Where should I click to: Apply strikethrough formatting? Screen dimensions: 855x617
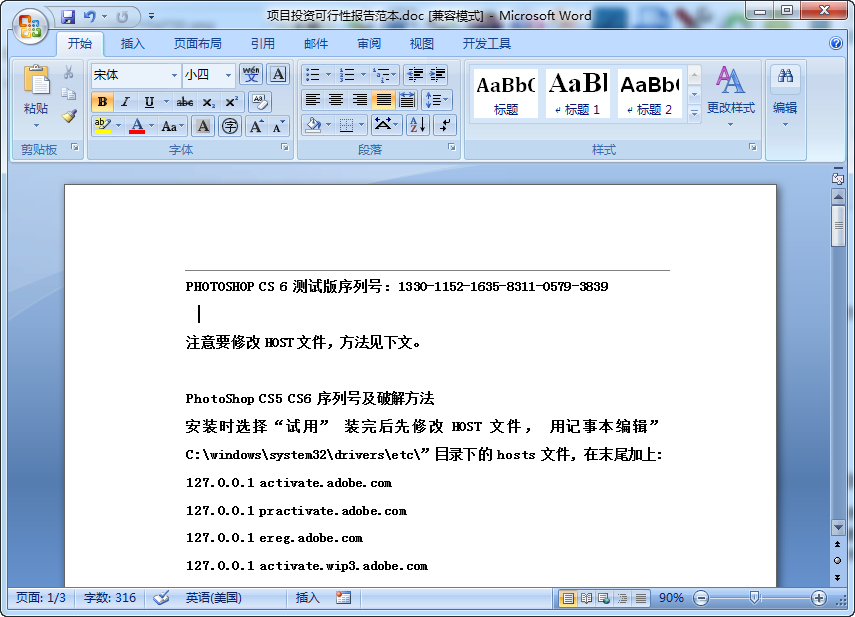[x=184, y=102]
